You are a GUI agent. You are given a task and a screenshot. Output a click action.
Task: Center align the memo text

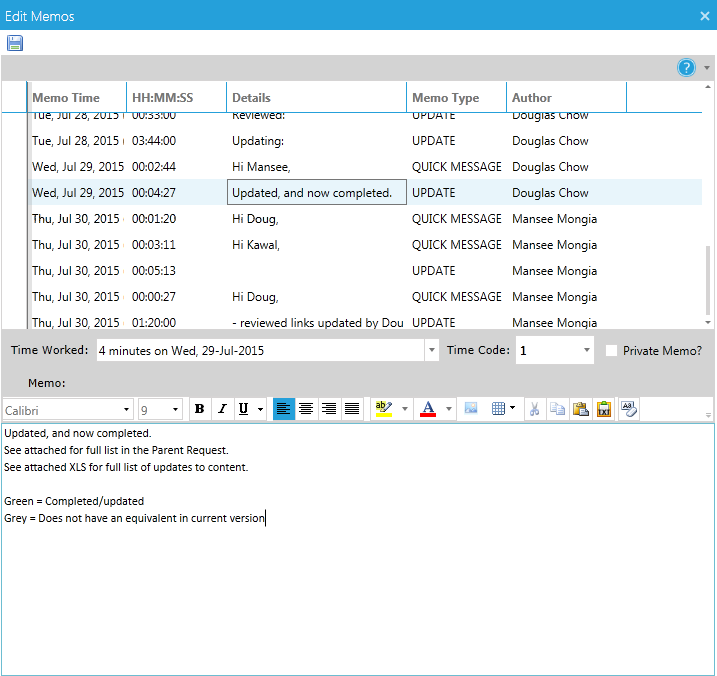pos(306,409)
